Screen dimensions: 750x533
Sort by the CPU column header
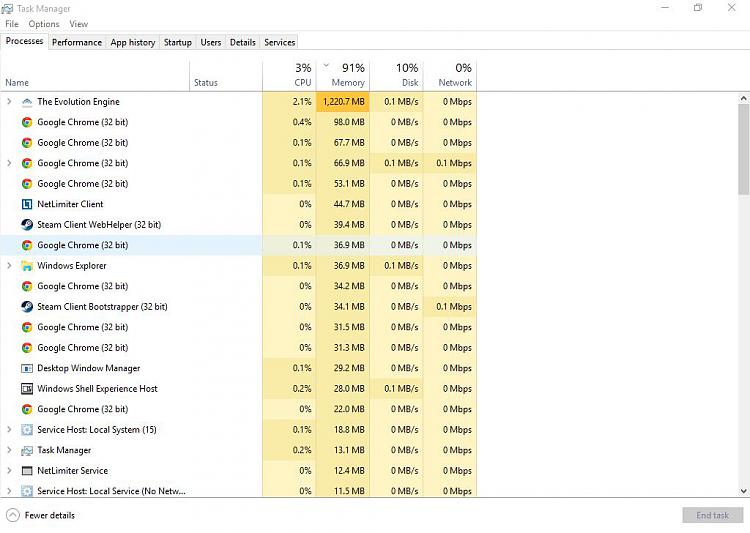[x=289, y=75]
